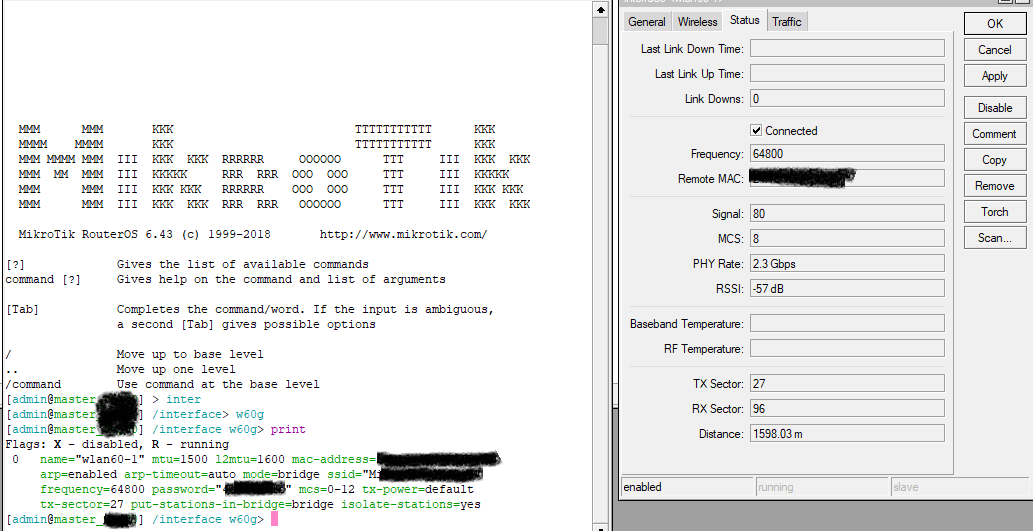Select the PHY Rate field 2.3 Gbps
This screenshot has height=531, width=1033.
847,264
